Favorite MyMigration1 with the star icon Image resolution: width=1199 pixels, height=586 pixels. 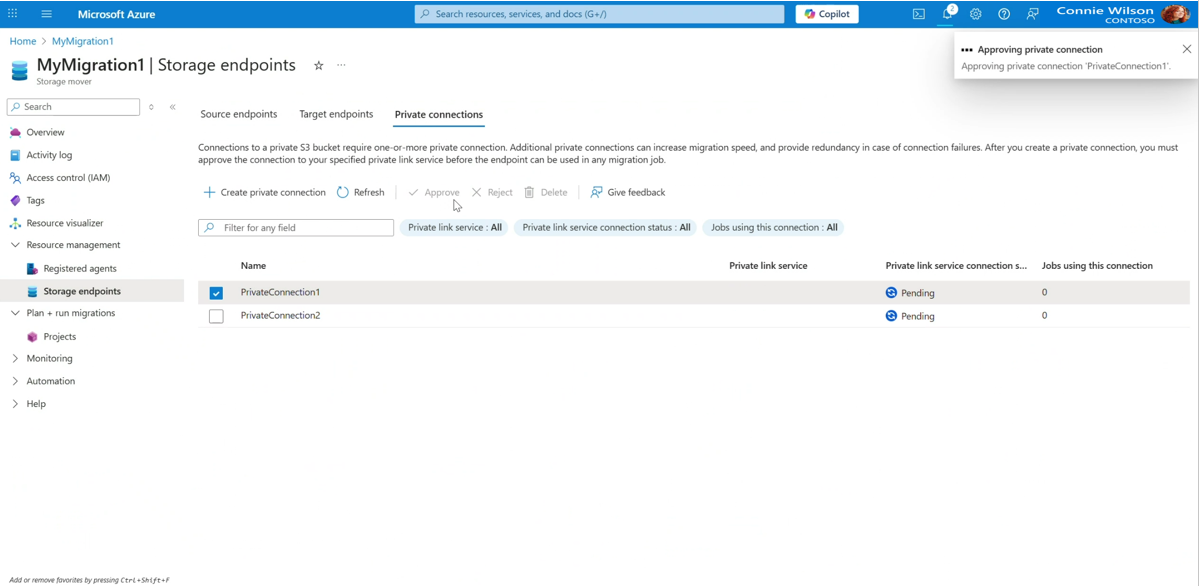pyautogui.click(x=319, y=66)
